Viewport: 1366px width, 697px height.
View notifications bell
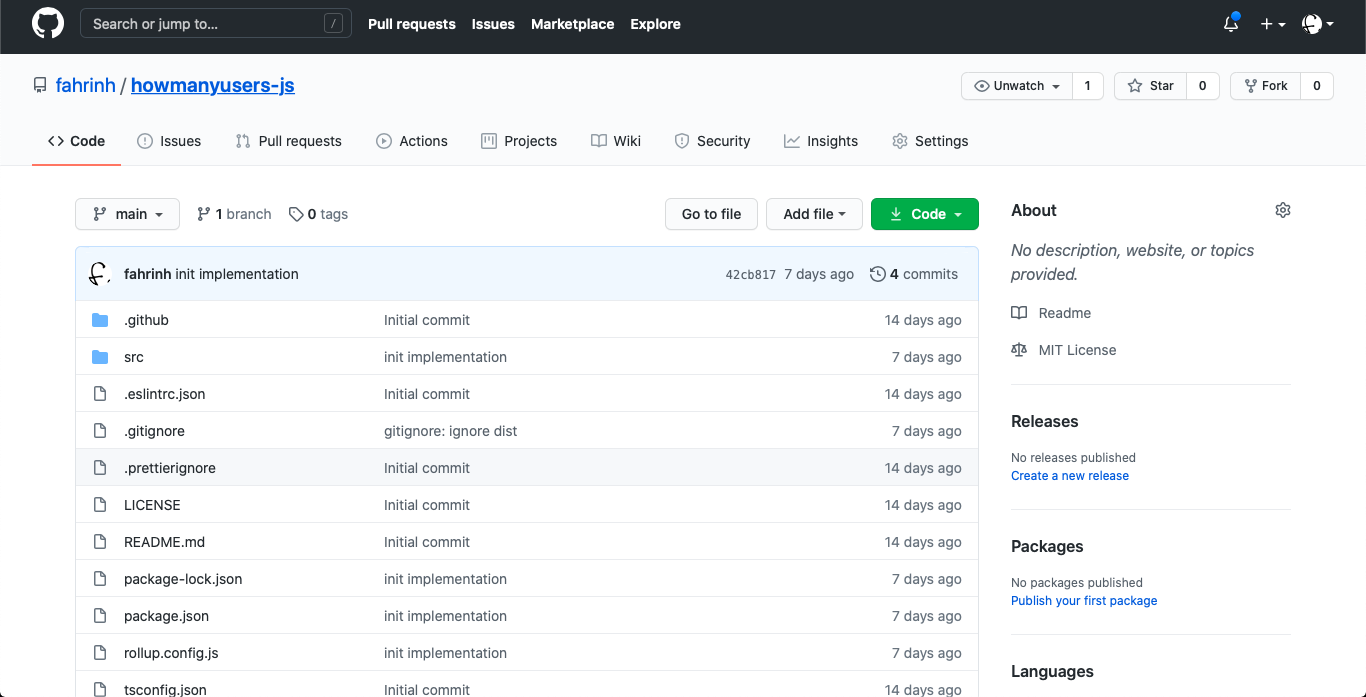(x=1231, y=24)
